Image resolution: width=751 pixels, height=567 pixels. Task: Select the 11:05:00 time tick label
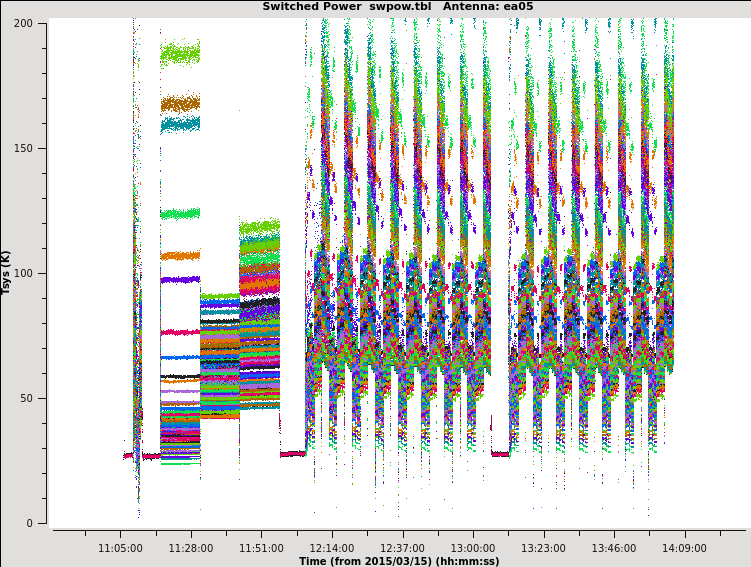coord(120,548)
